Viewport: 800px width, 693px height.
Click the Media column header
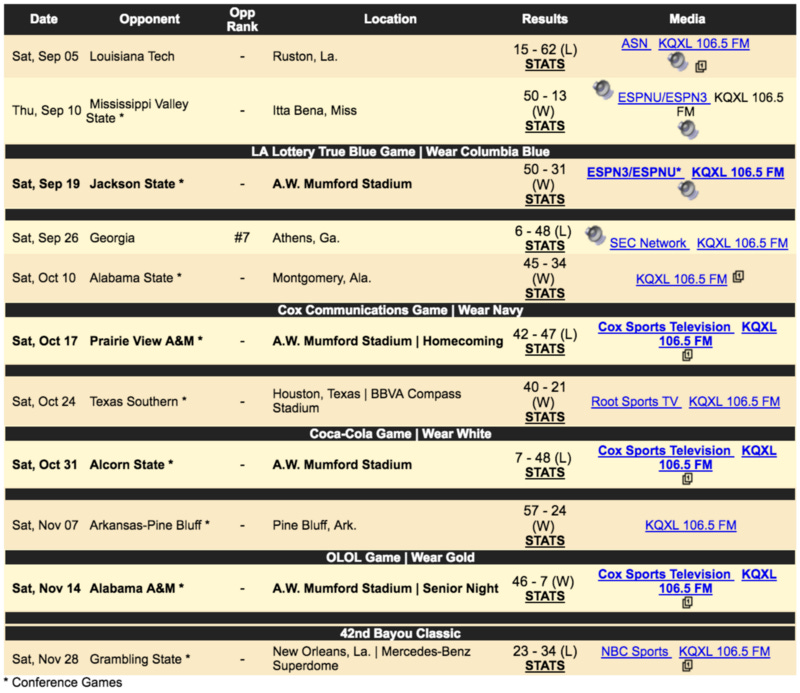[687, 19]
